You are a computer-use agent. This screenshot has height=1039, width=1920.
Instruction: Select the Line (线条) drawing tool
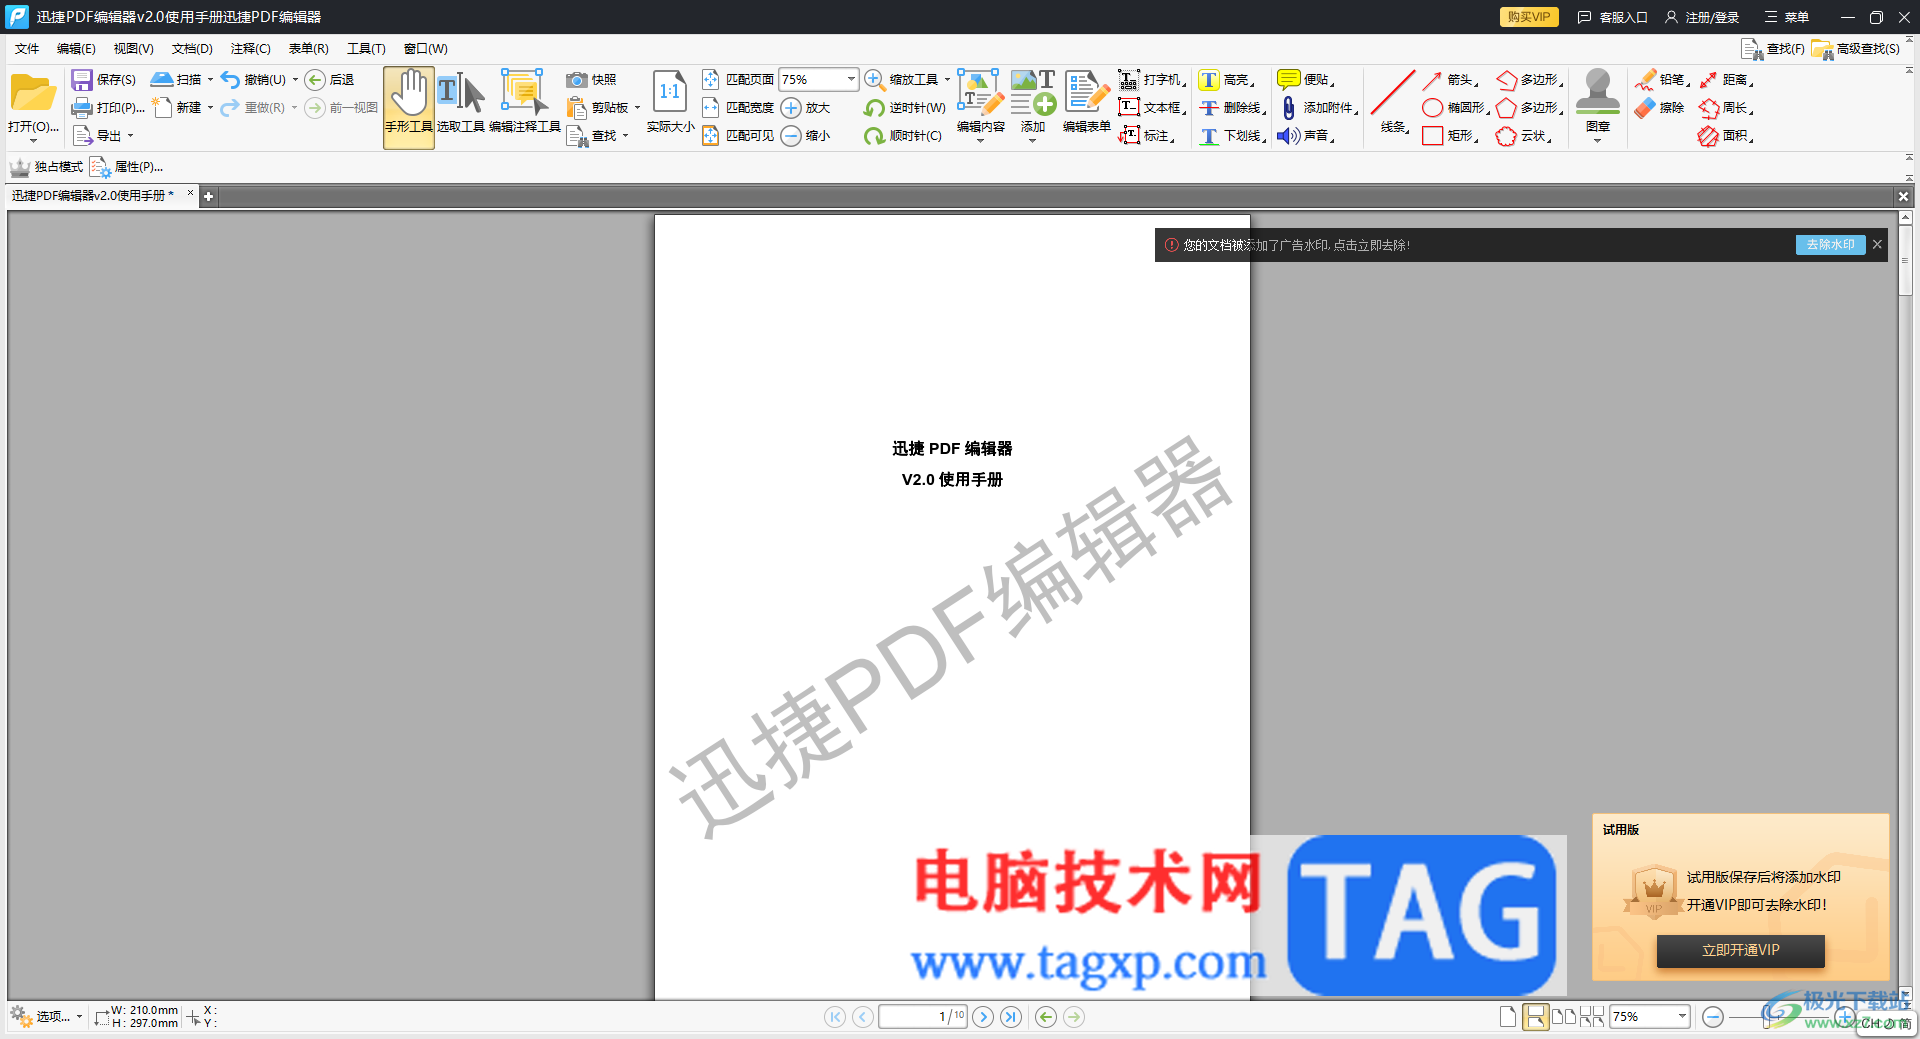[x=1393, y=102]
